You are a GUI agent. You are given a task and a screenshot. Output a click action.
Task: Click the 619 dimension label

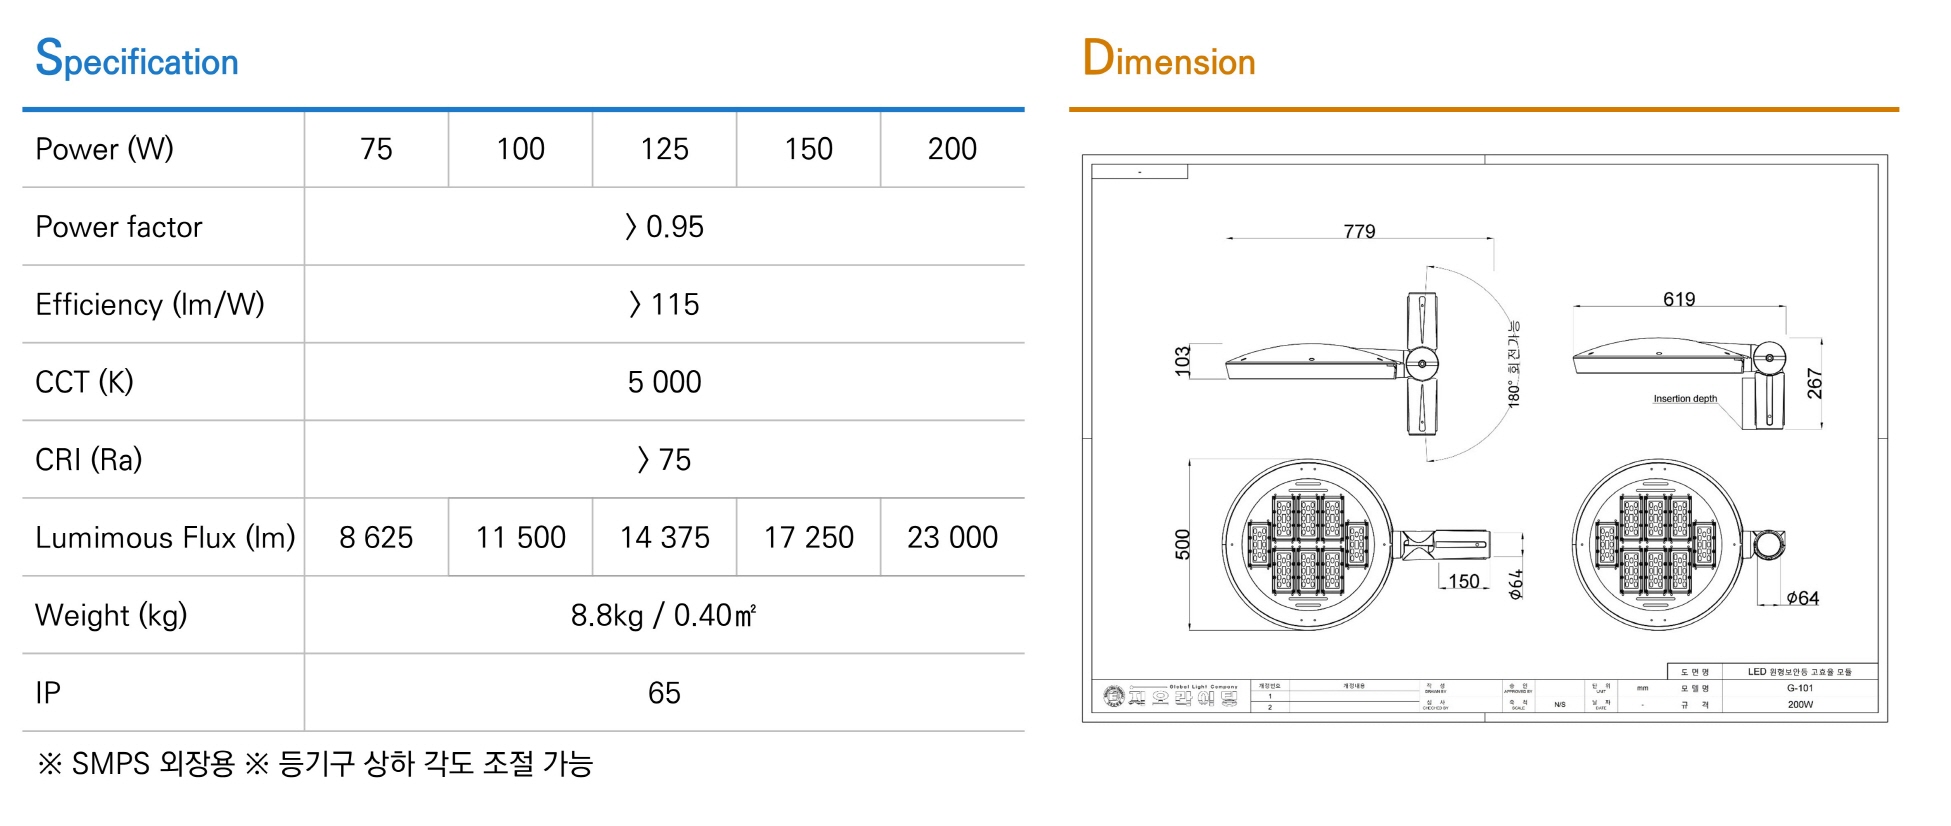1679,299
